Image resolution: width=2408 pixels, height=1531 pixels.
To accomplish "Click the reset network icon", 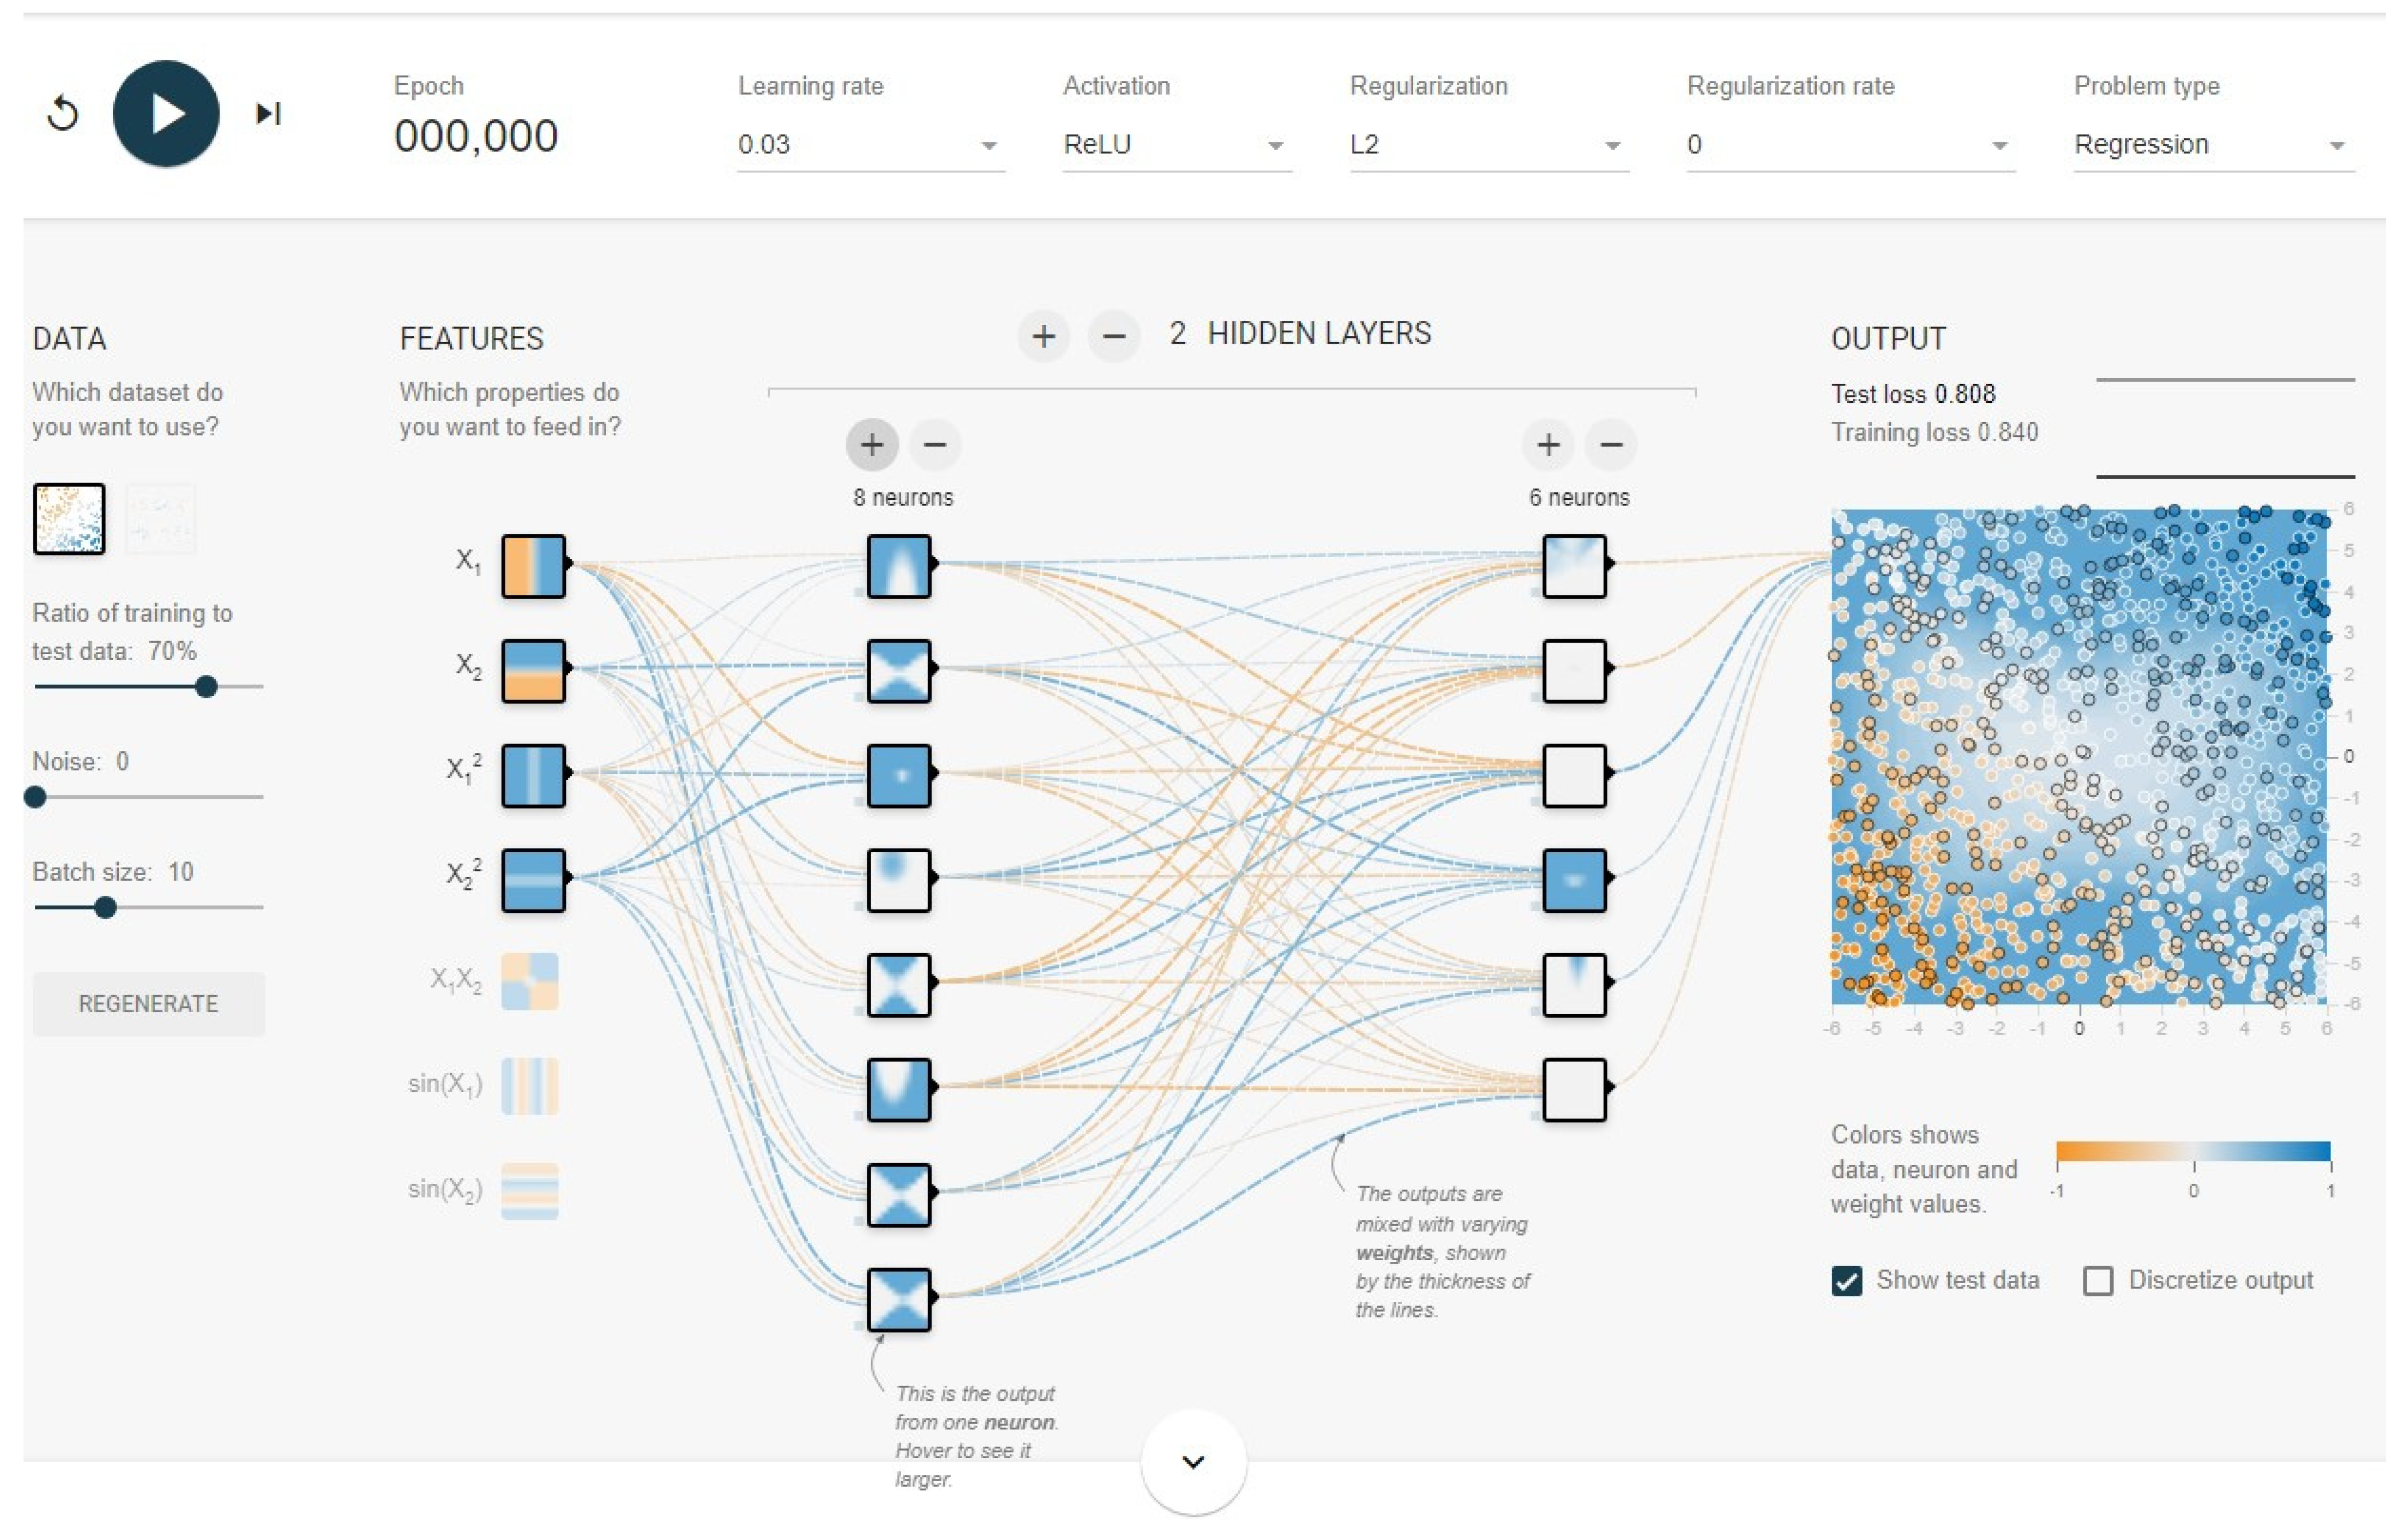I will point(63,113).
